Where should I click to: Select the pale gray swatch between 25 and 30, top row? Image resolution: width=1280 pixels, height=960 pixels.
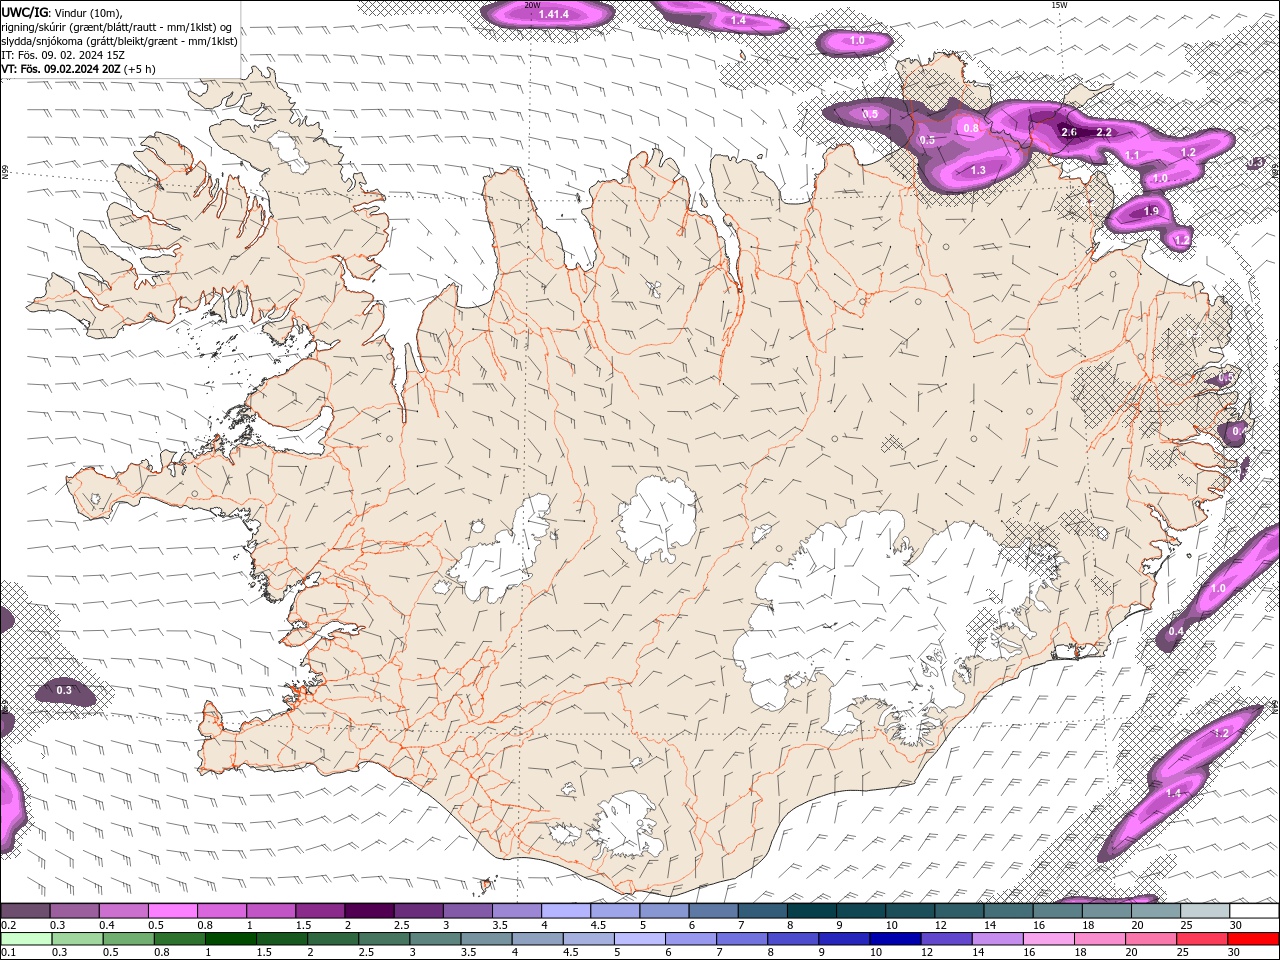coord(1204,911)
